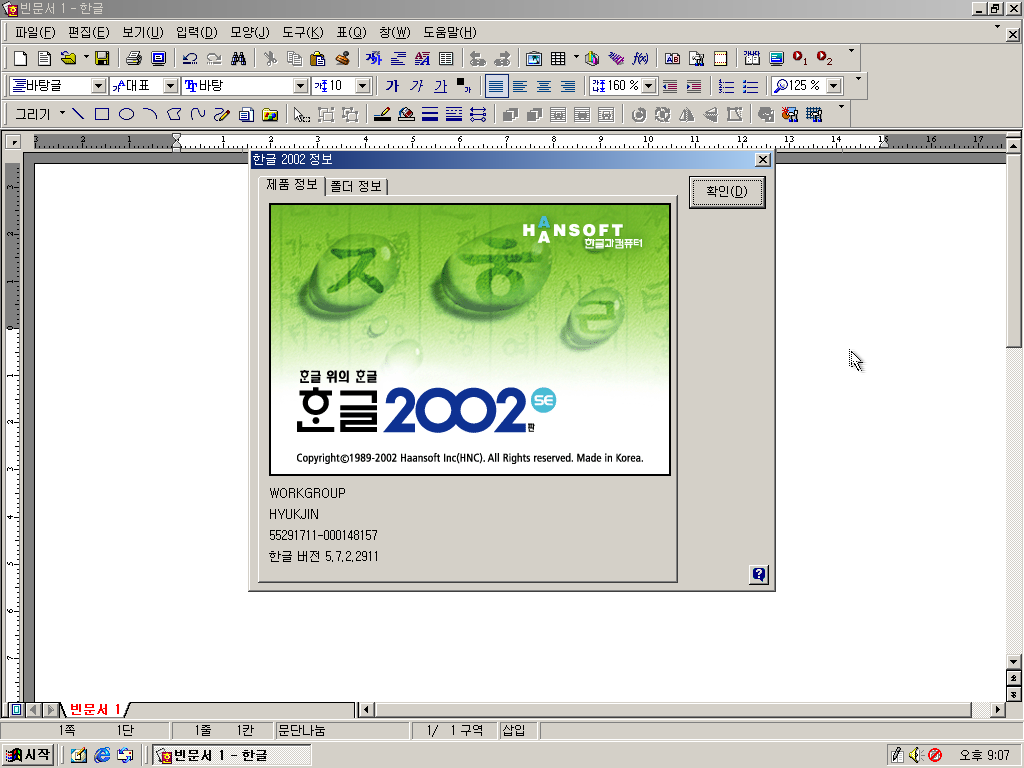Viewport: 1024px width, 768px height.
Task: Click the volume speaker tray icon
Action: (x=916, y=755)
